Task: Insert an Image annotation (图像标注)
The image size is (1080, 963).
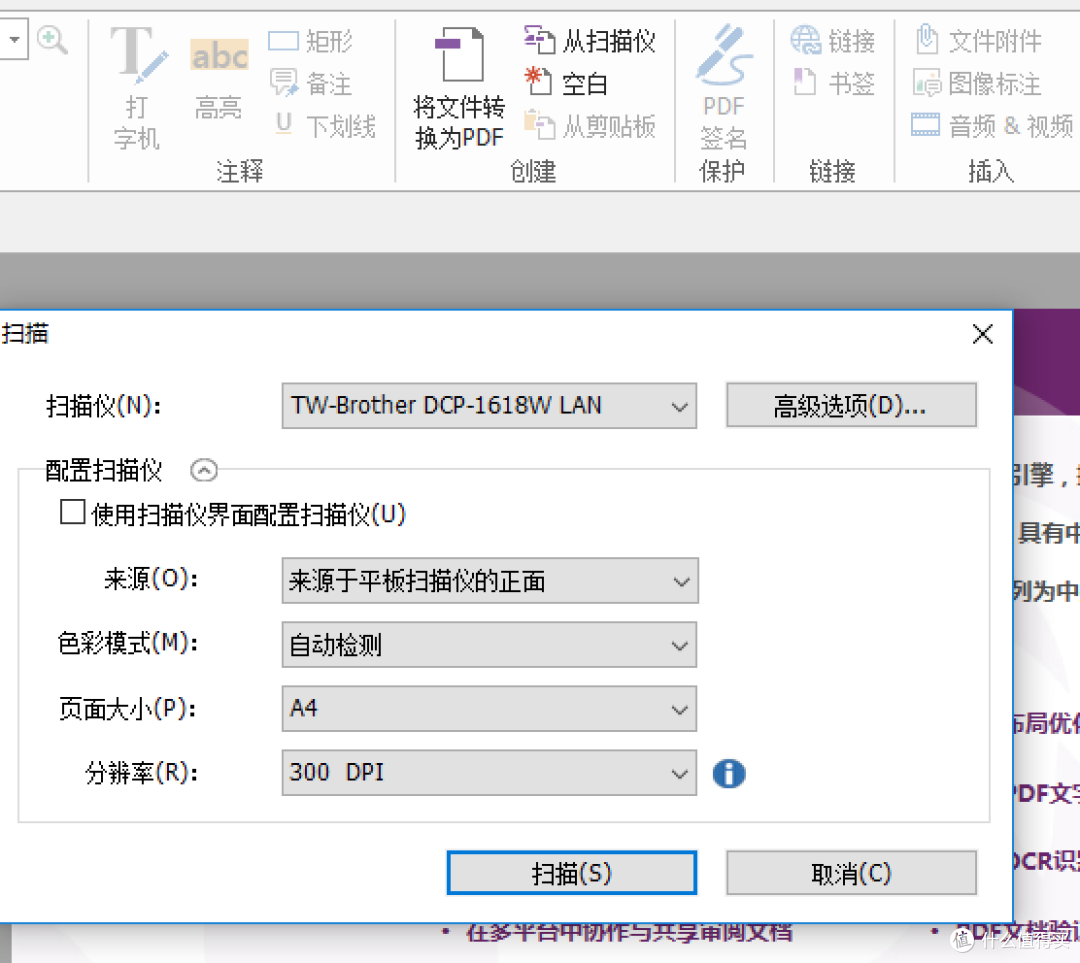Action: [x=977, y=84]
